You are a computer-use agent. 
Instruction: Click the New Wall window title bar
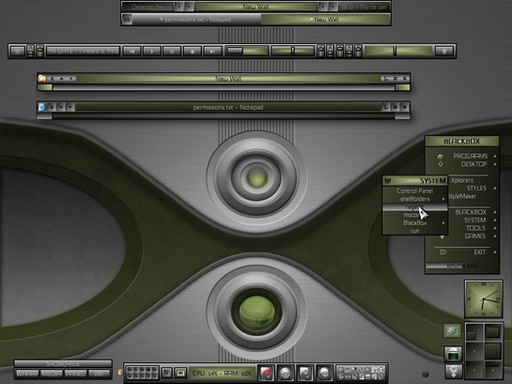(228, 79)
